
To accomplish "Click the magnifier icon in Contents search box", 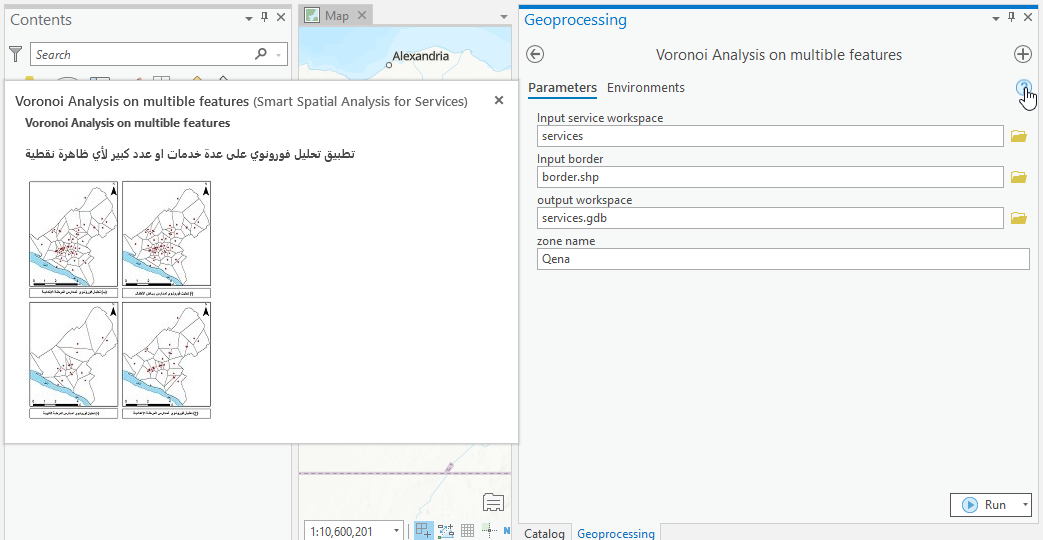I will point(261,54).
